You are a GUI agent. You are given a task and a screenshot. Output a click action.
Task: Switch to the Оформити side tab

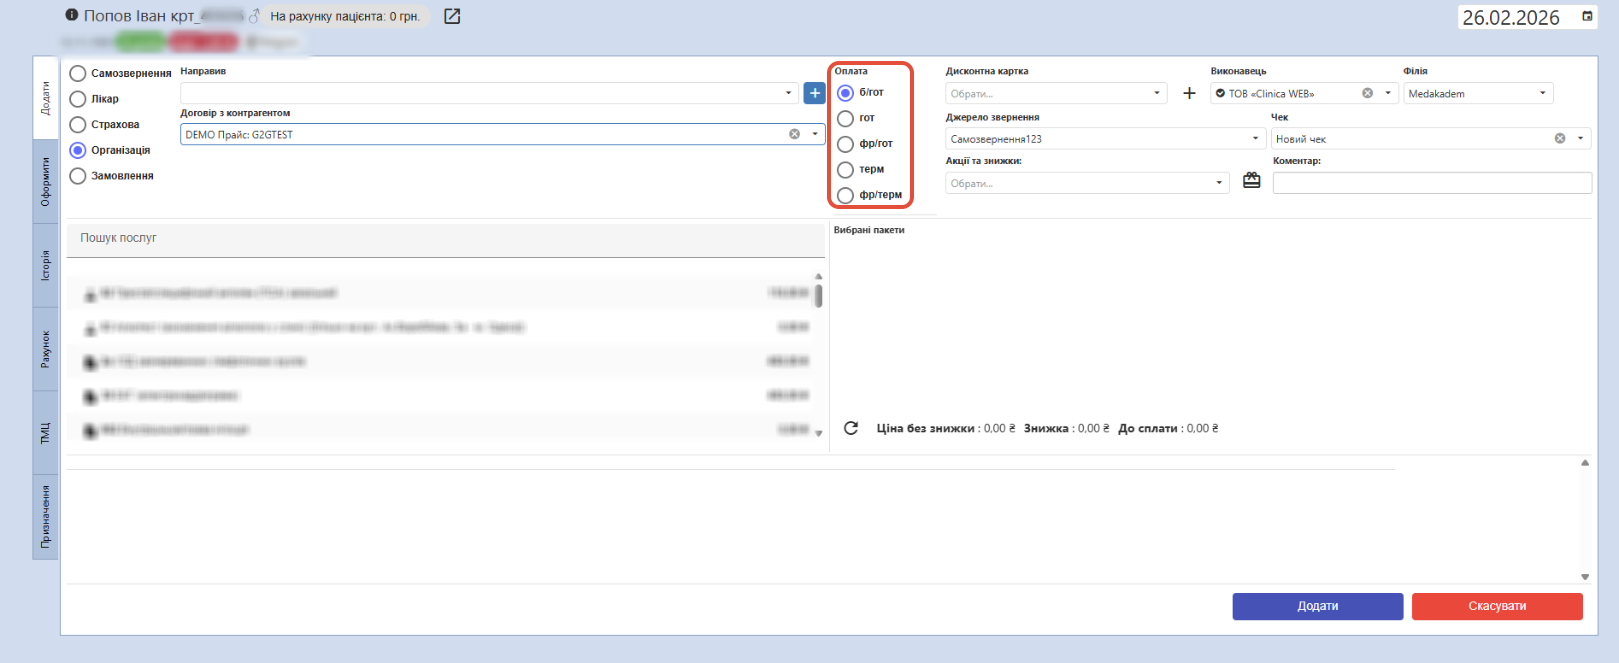coord(46,181)
